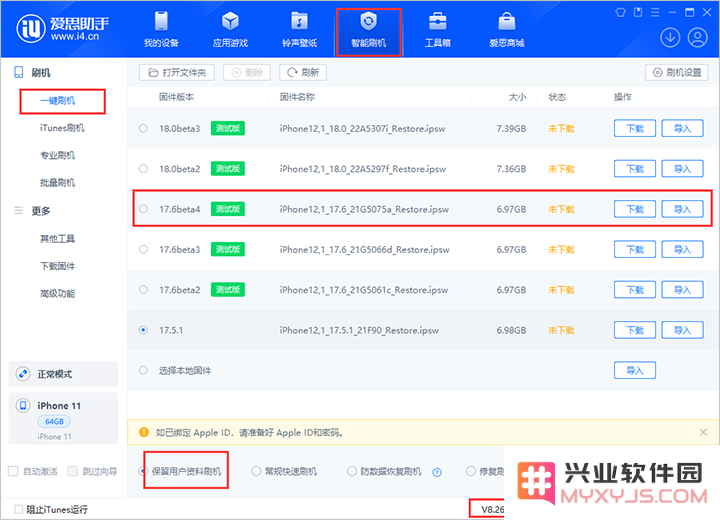Select 专业刷机 in the sidebar
The width and height of the screenshot is (720, 520).
(58, 155)
